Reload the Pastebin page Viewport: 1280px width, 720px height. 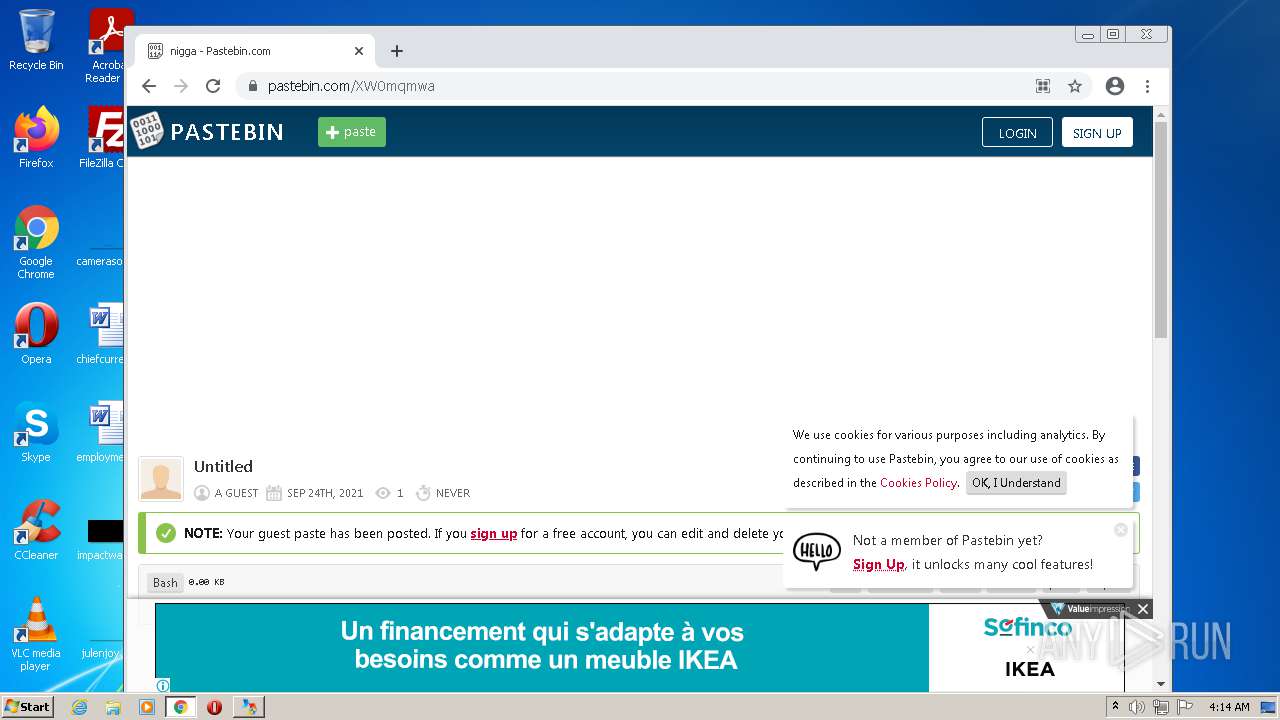tap(213, 86)
